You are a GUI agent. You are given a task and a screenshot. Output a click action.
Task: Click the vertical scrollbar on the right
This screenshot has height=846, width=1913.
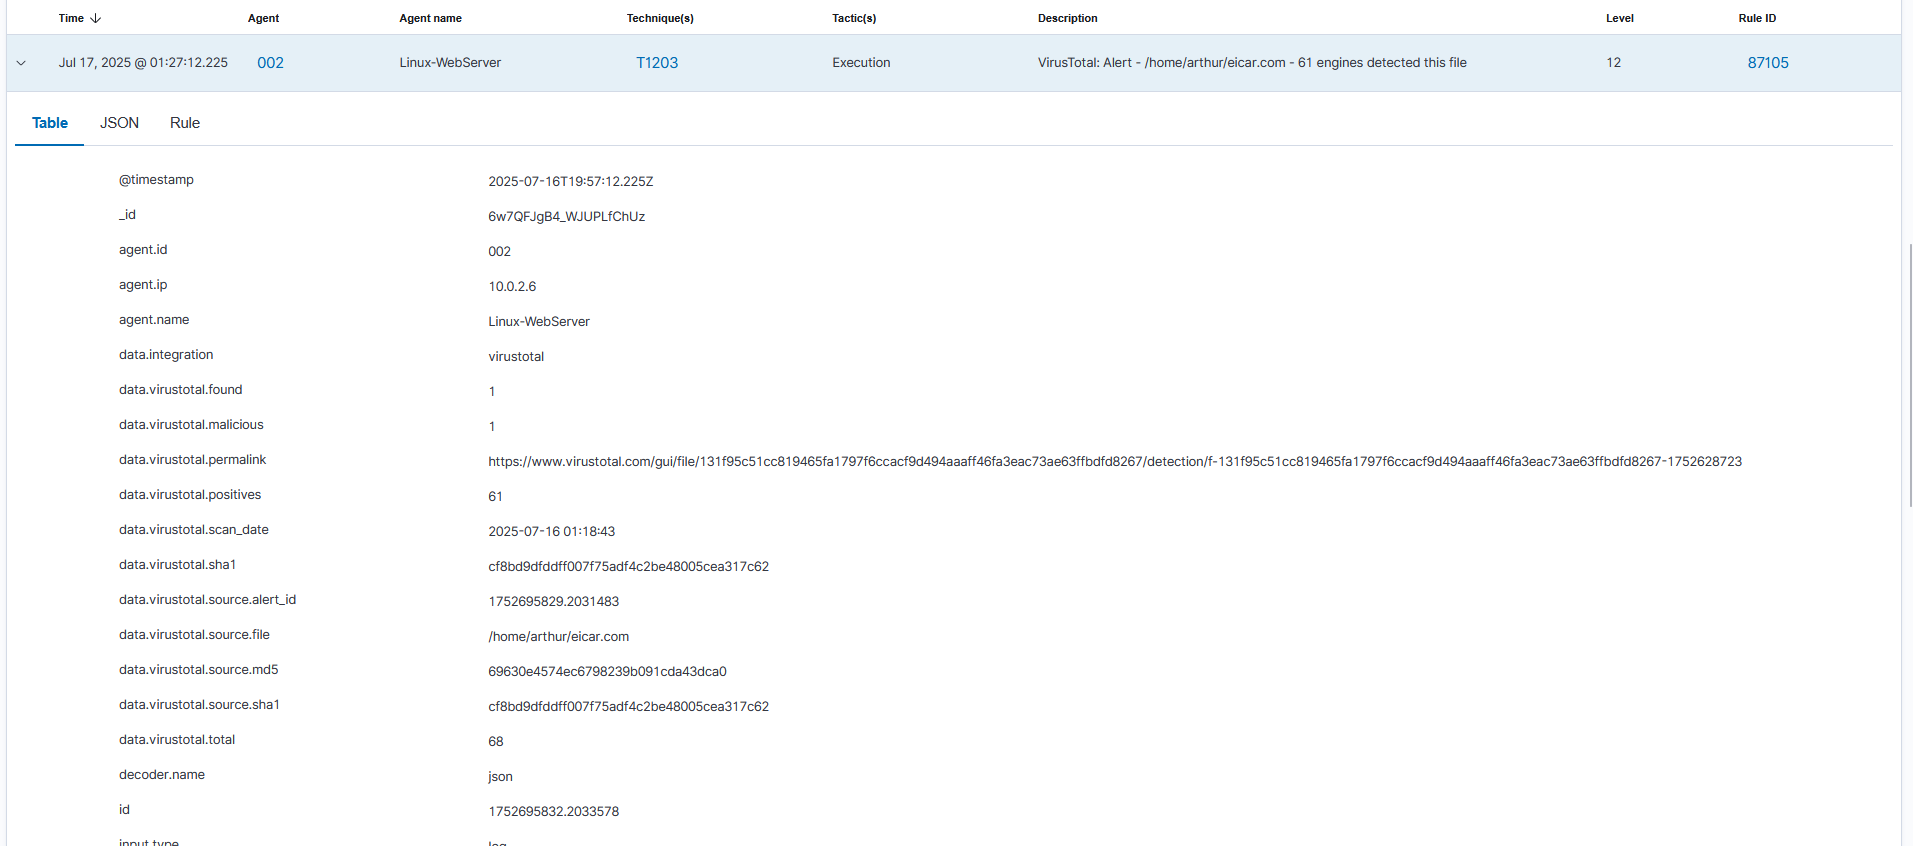tap(1909, 375)
